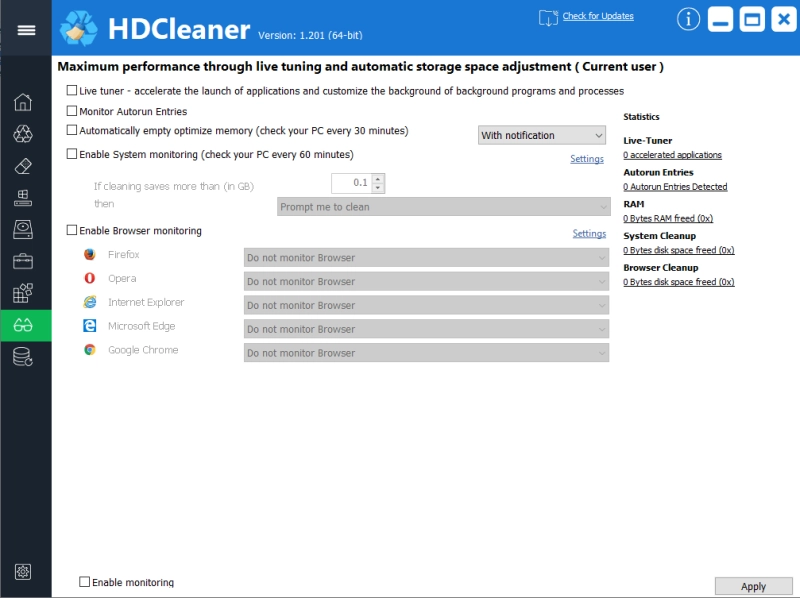Click 0 Autorun Entries Detected link
The height and width of the screenshot is (598, 800).
click(675, 187)
